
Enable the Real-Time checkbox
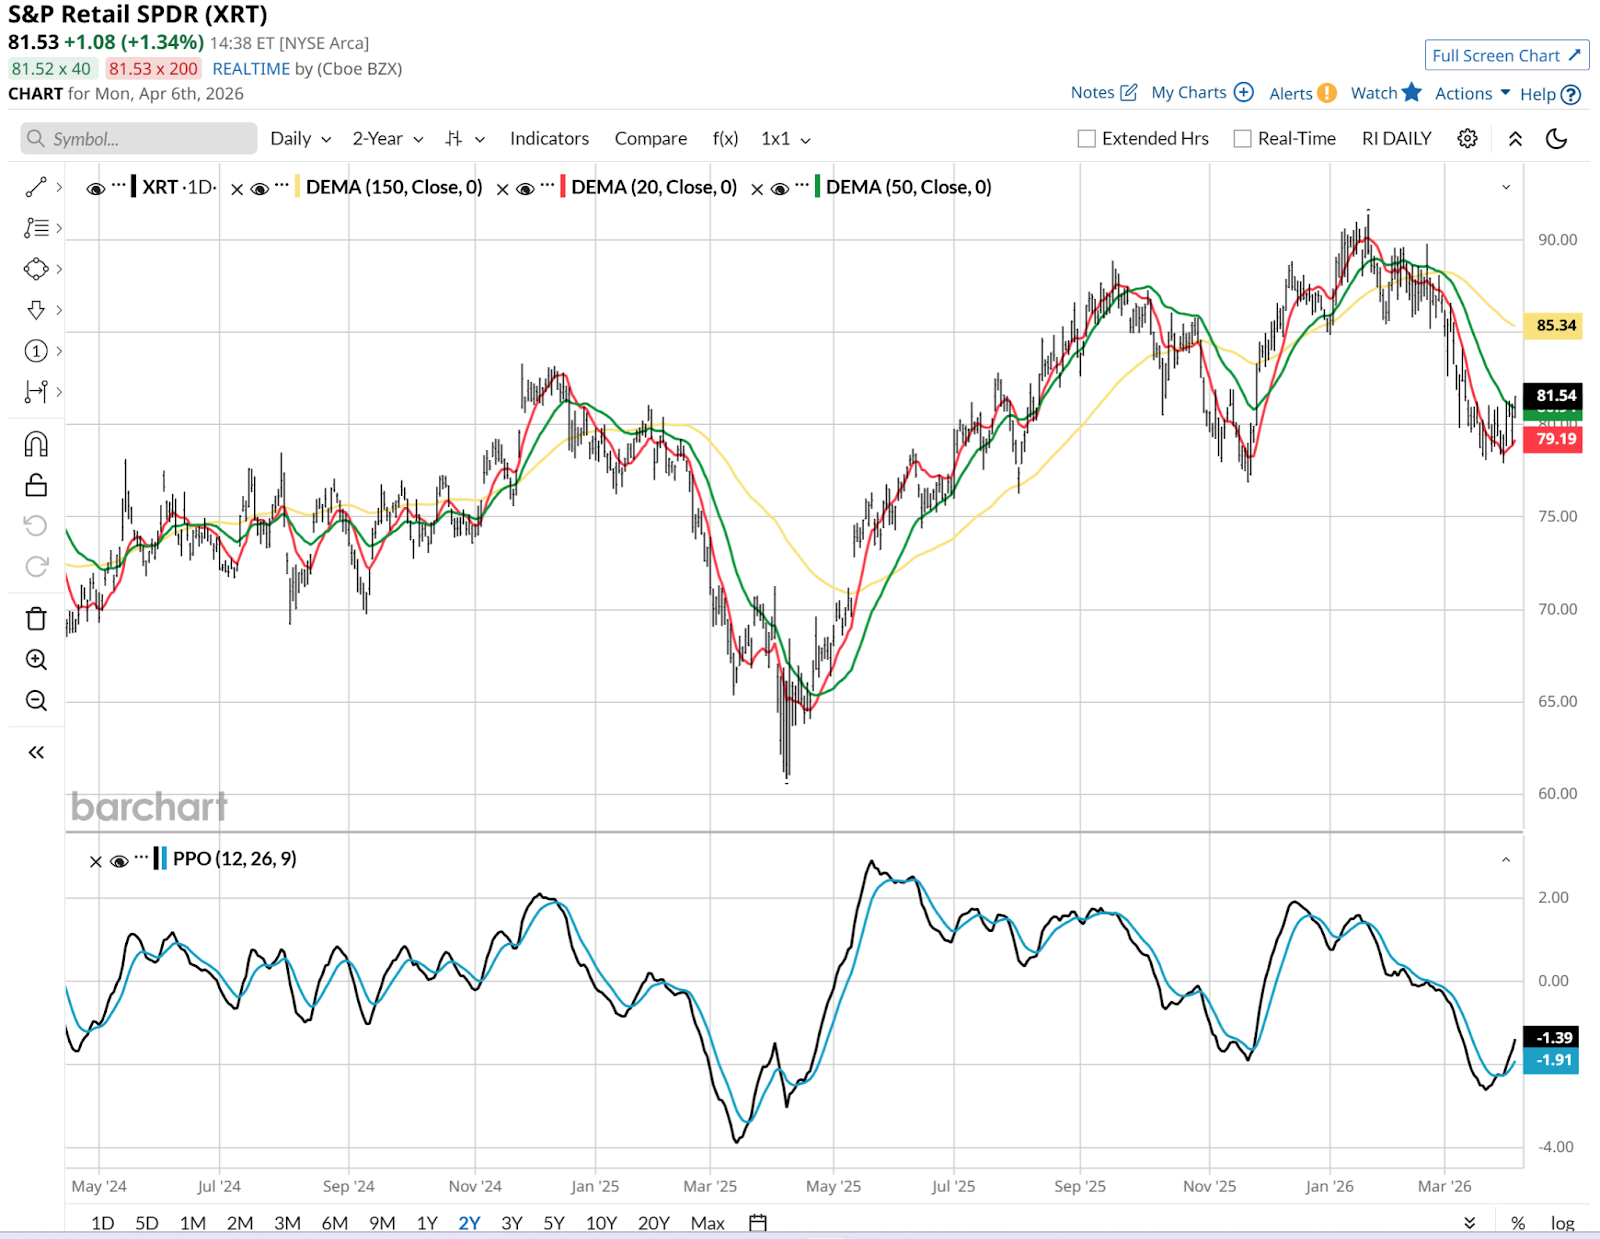(1243, 139)
